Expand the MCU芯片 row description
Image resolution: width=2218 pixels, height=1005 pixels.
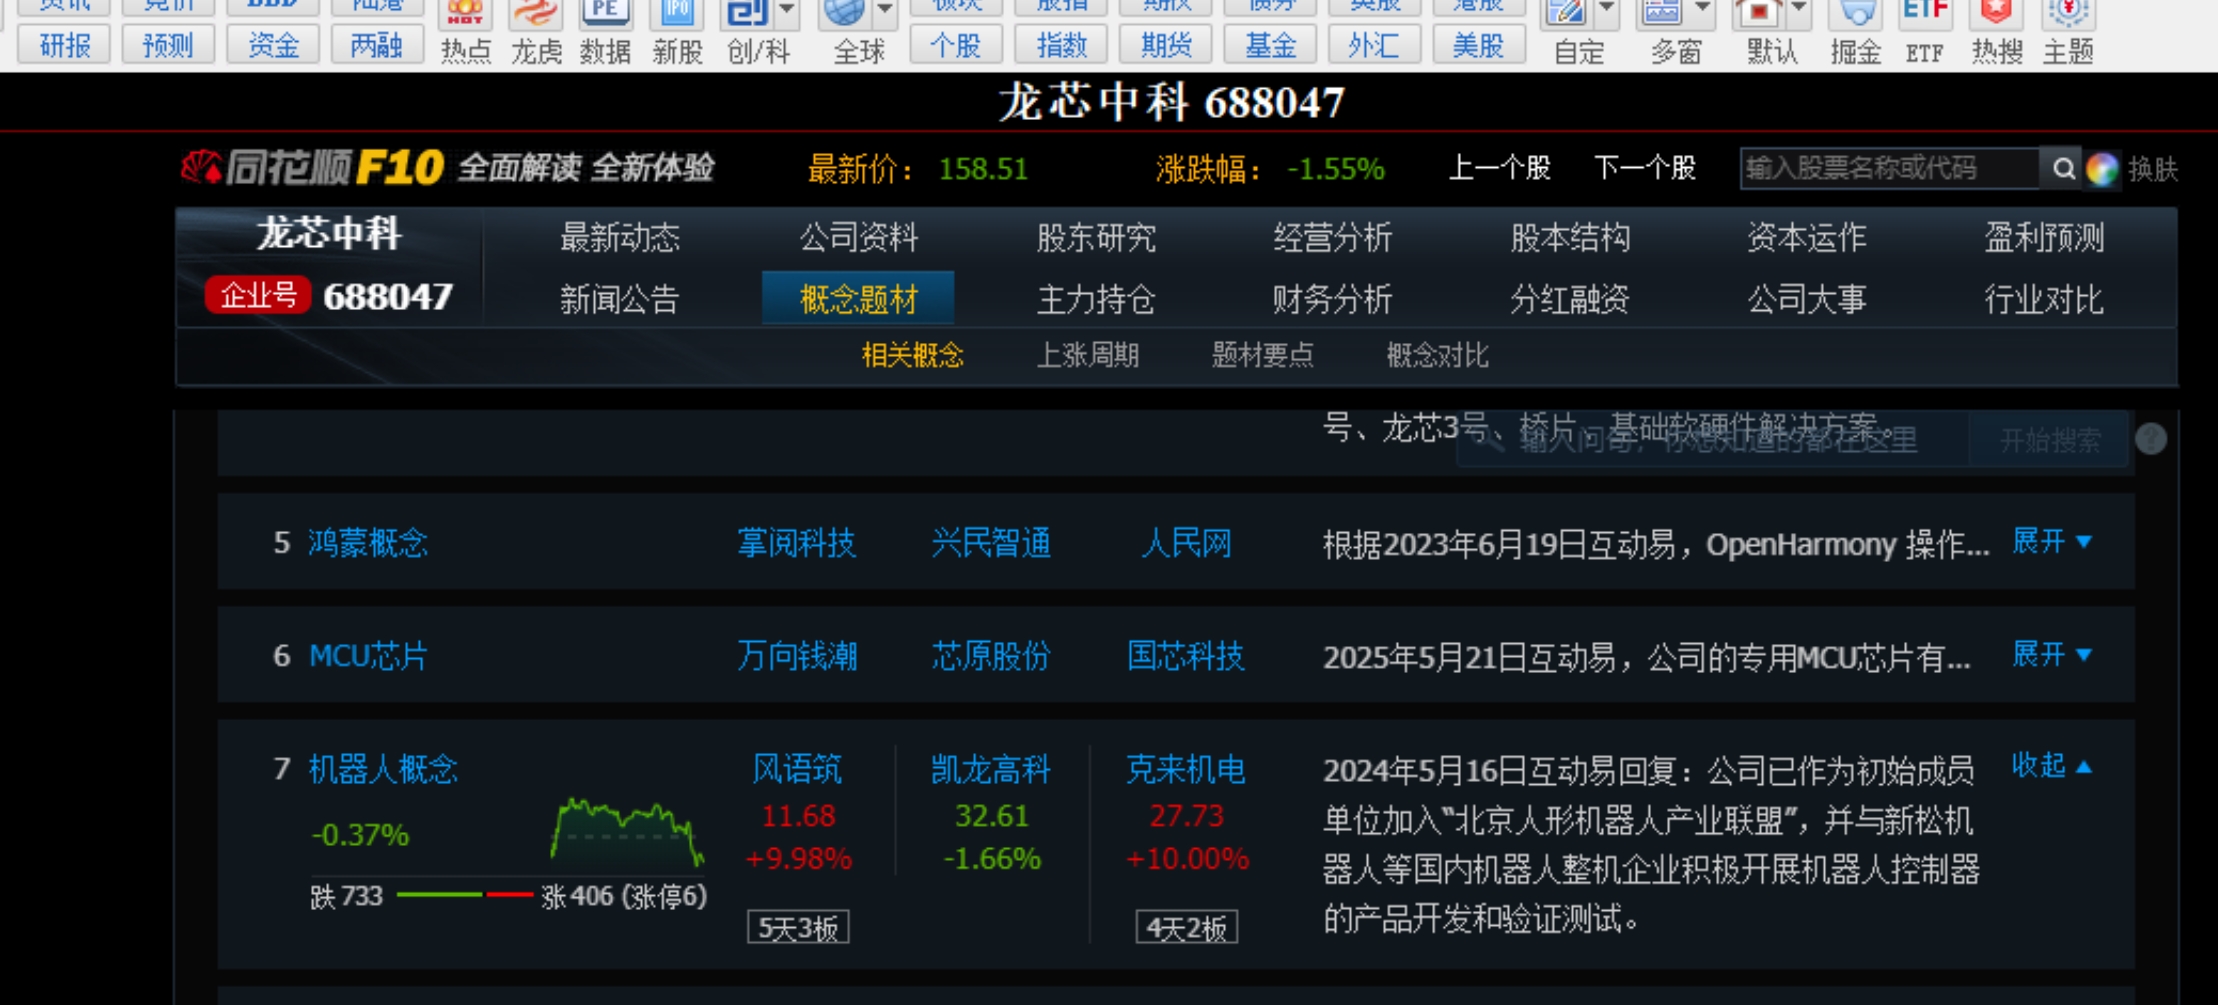click(2052, 655)
